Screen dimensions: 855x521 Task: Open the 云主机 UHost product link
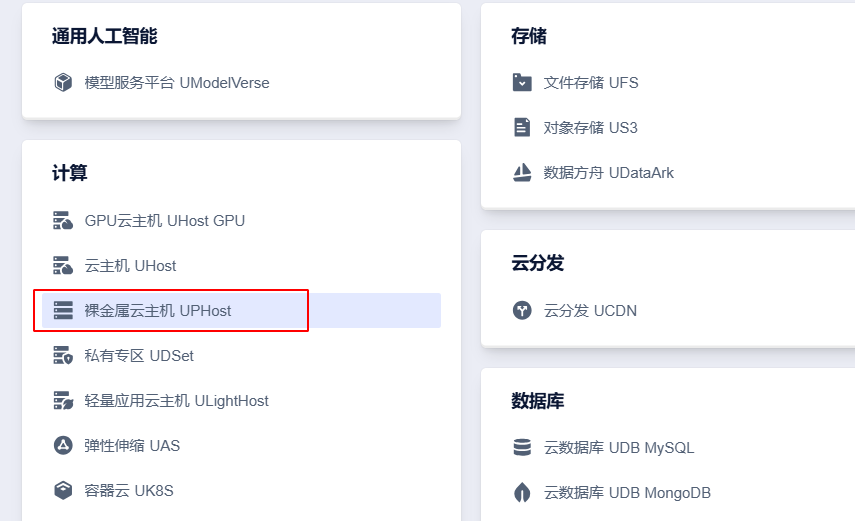pos(130,265)
